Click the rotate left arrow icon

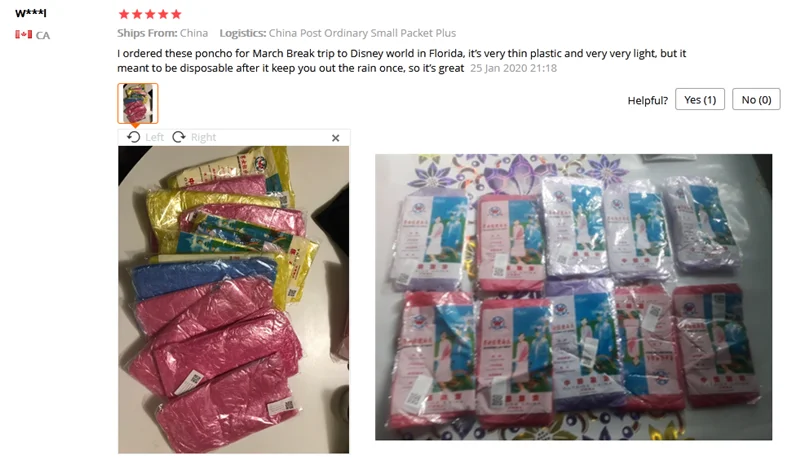(134, 137)
